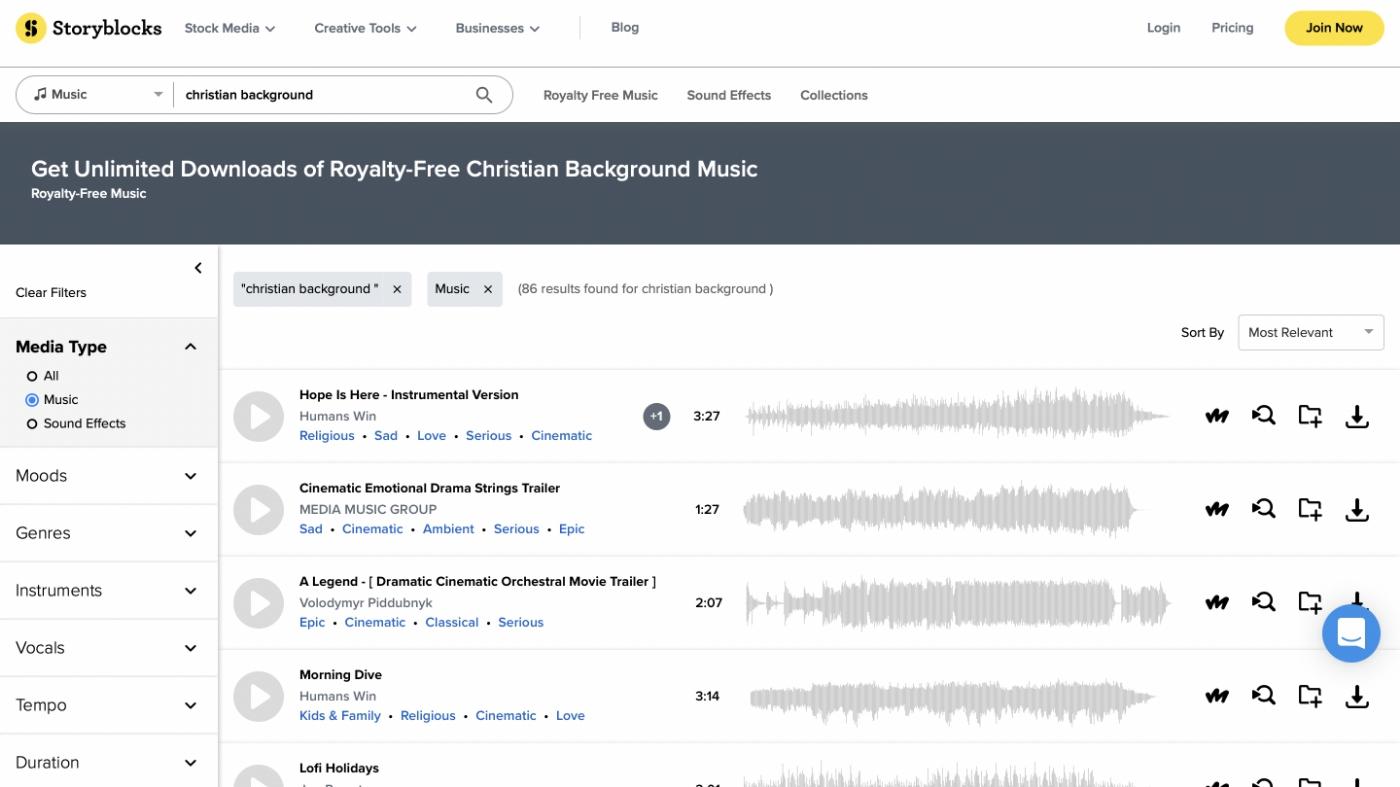Screen dimensions: 1400x787
Task: Find similar to Cinematic Emotional Drama Strings
Action: coord(1264,509)
